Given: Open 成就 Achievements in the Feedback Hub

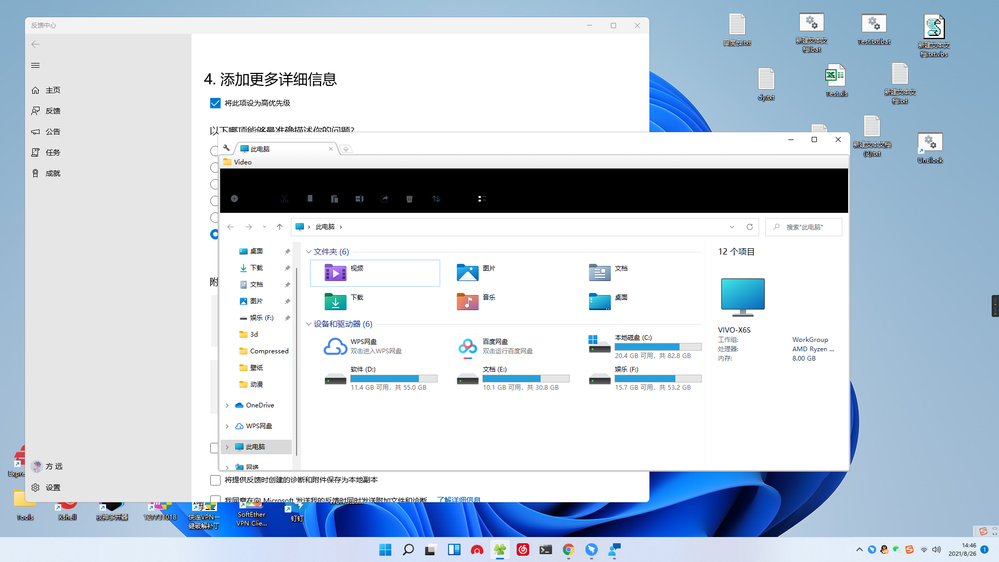Looking at the screenshot, I should point(47,173).
